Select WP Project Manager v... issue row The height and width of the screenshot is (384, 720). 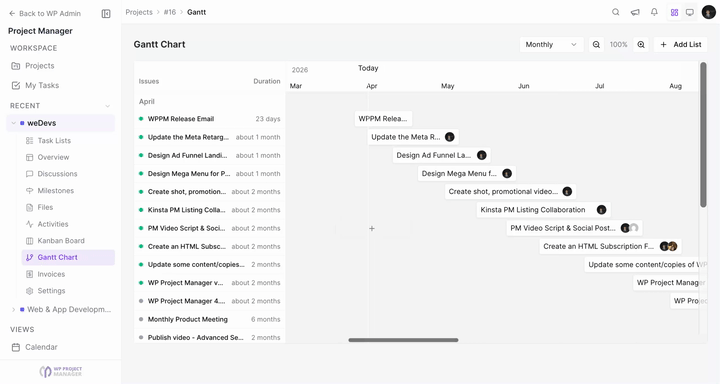(x=210, y=283)
